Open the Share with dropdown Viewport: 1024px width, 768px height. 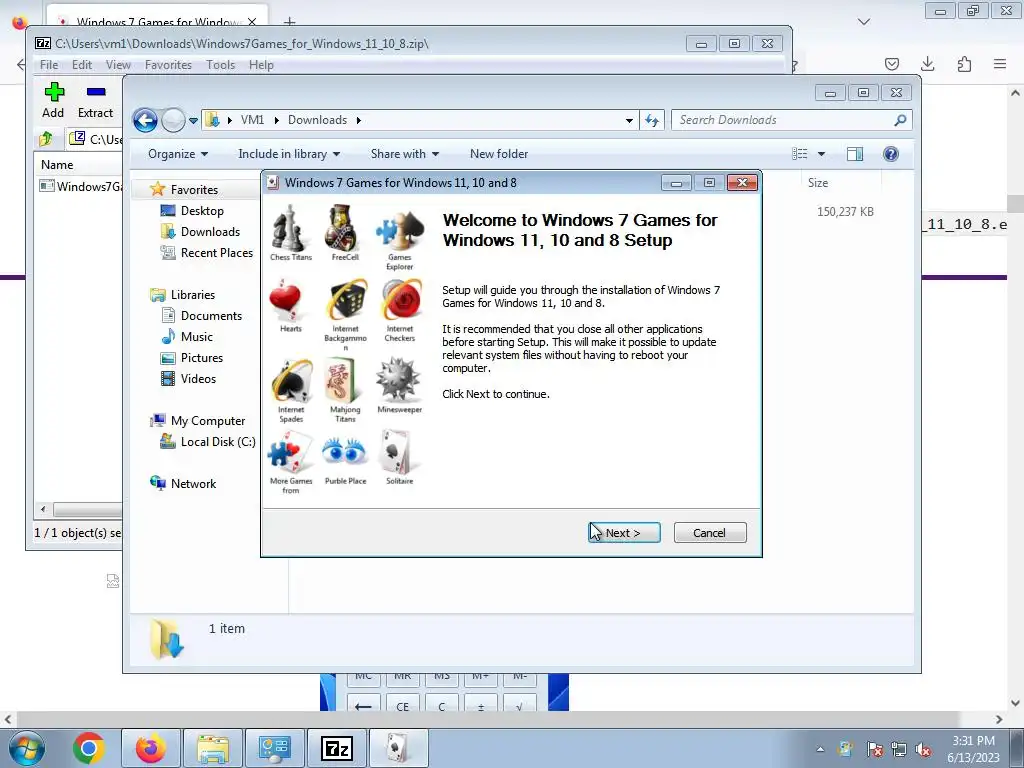pos(405,154)
